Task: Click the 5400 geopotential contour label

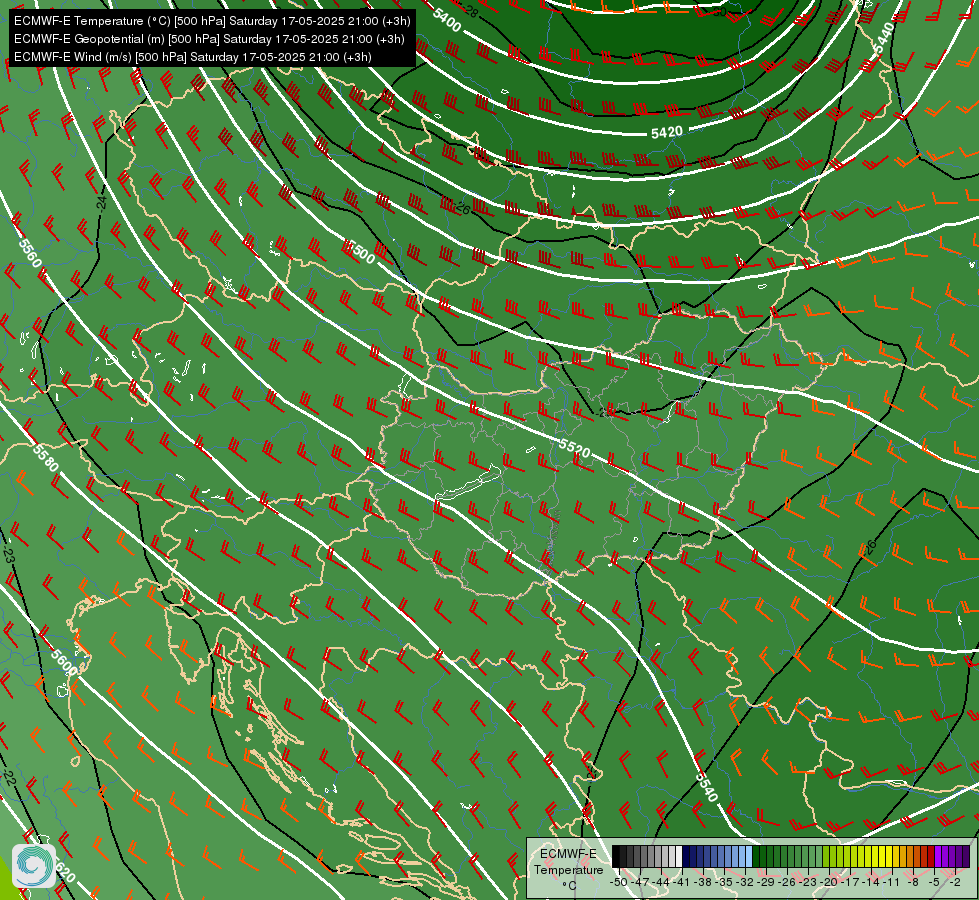Action: (446, 21)
